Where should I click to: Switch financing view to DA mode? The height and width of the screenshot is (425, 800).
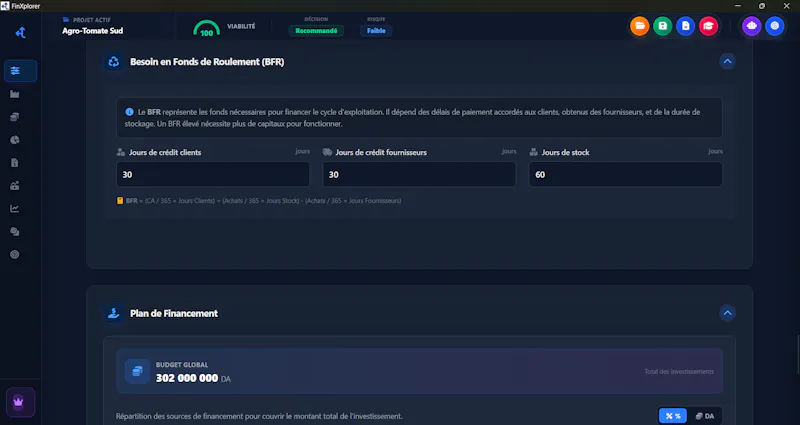pyautogui.click(x=705, y=416)
